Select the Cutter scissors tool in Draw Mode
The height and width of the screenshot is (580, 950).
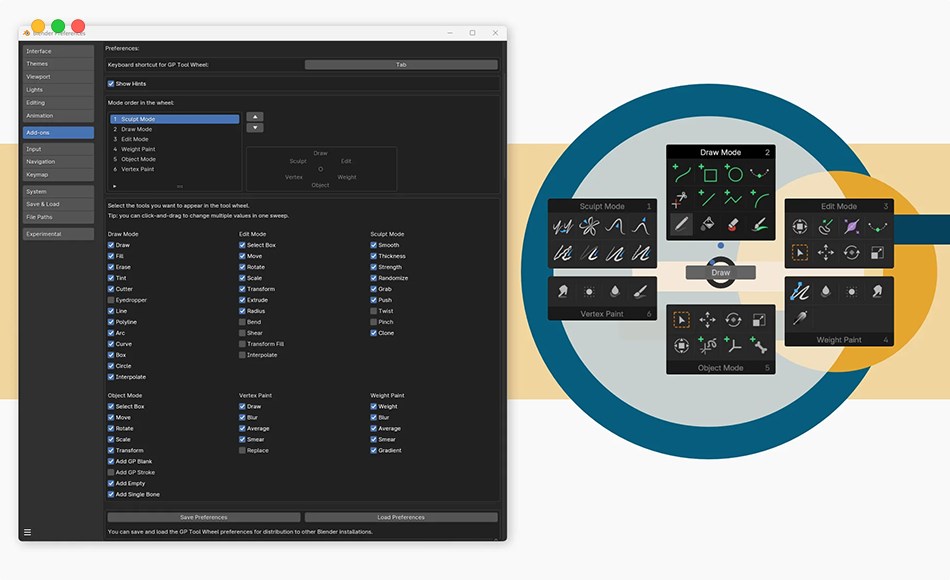[x=682, y=199]
